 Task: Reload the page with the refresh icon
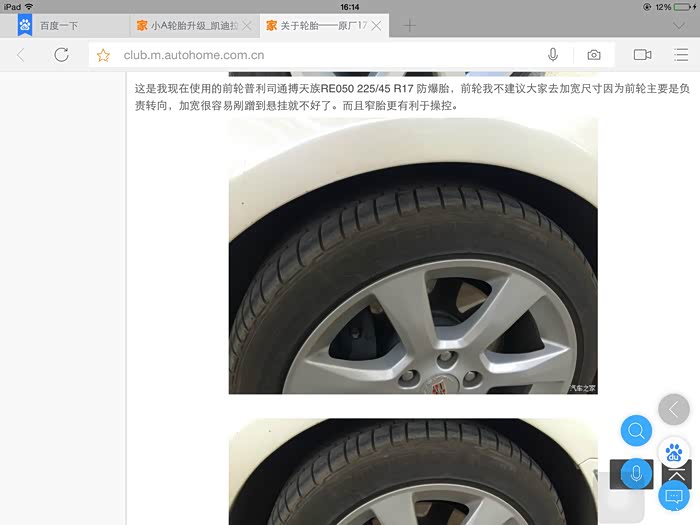pos(61,55)
